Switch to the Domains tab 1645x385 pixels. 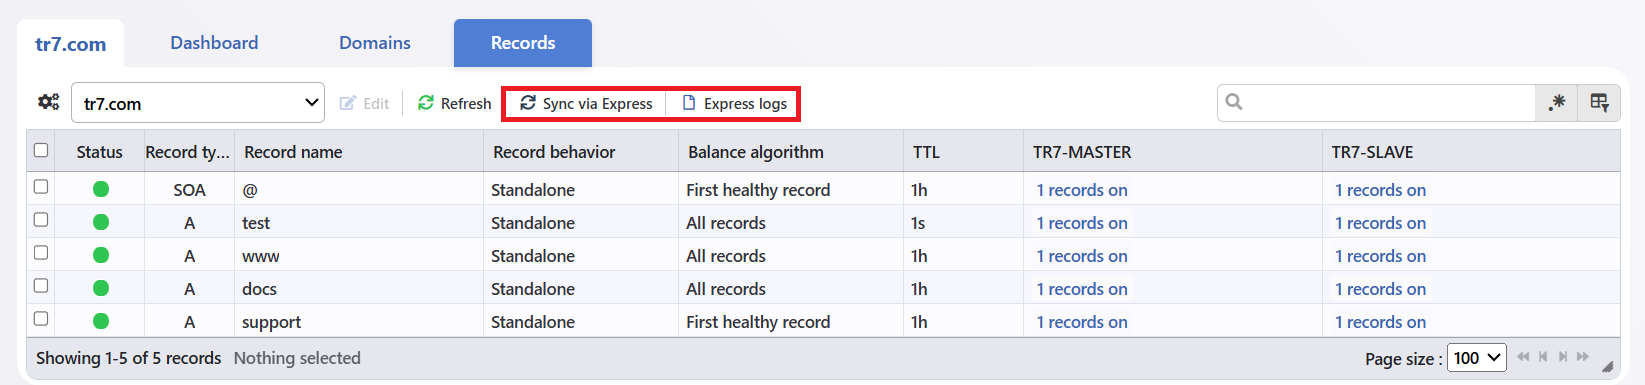pyautogui.click(x=375, y=43)
